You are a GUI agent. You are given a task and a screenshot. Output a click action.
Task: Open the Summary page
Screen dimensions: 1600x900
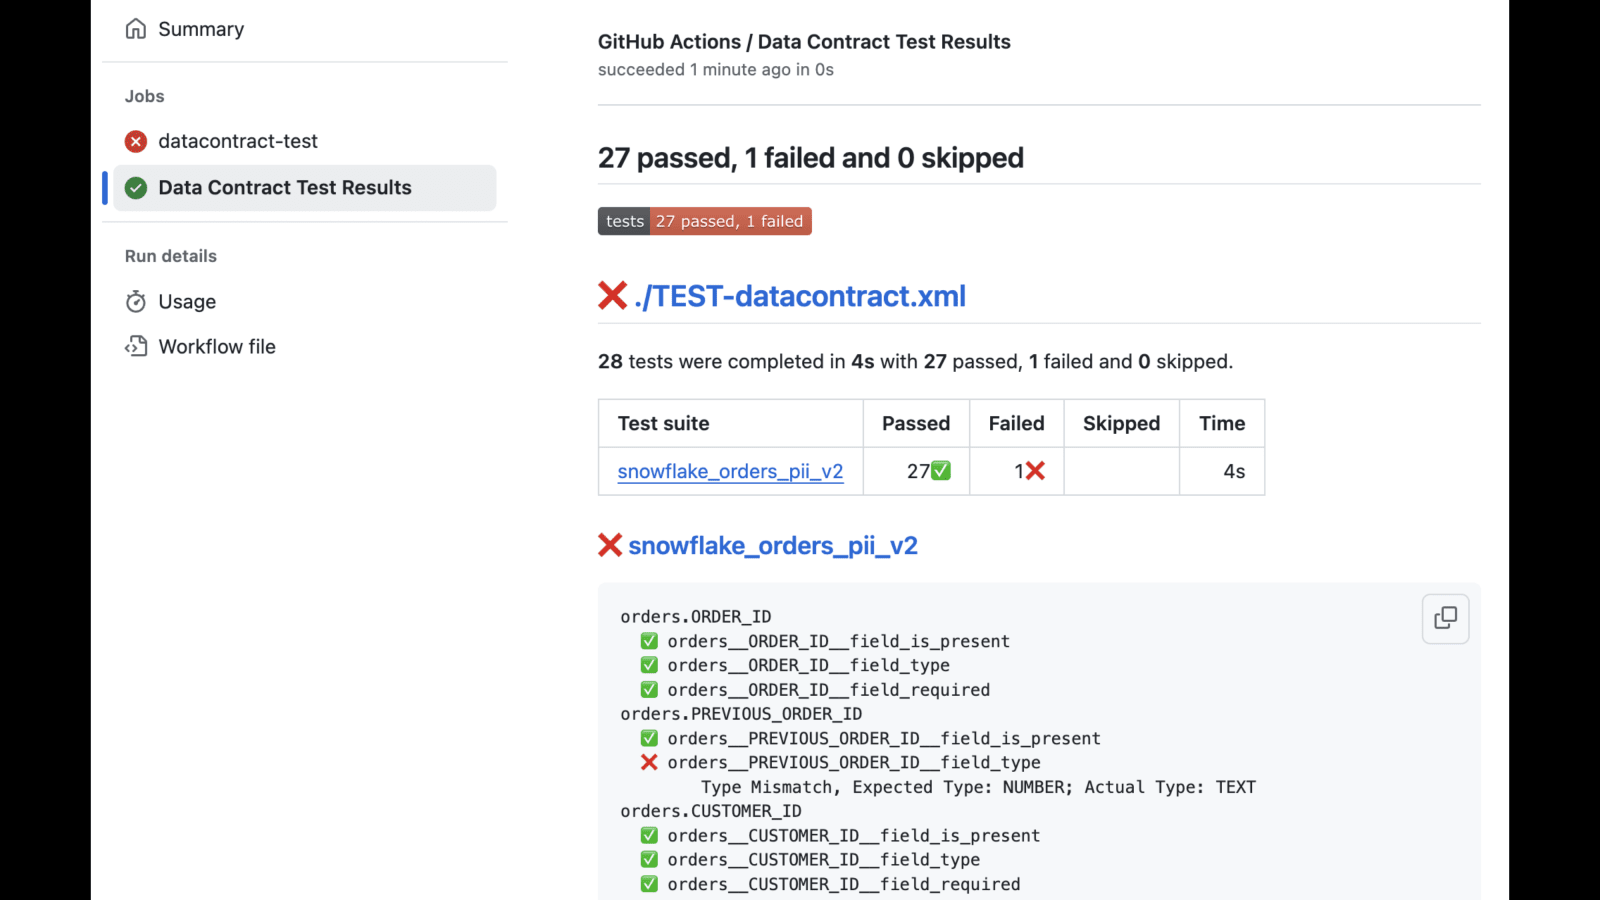point(201,29)
